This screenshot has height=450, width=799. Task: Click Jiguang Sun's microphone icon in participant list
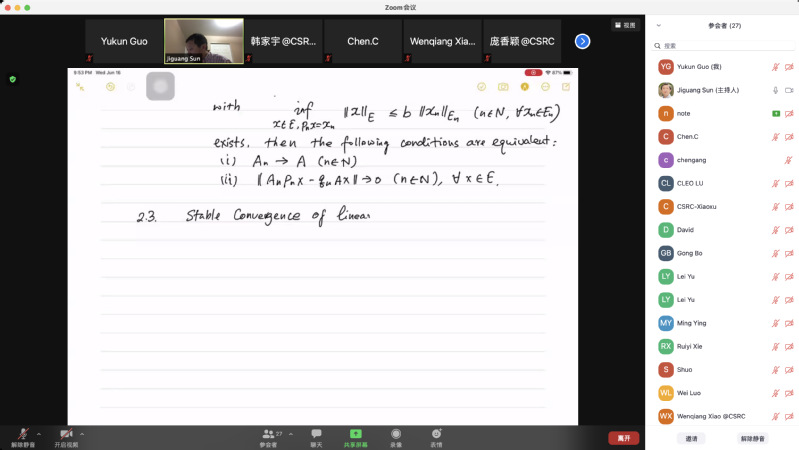point(775,90)
